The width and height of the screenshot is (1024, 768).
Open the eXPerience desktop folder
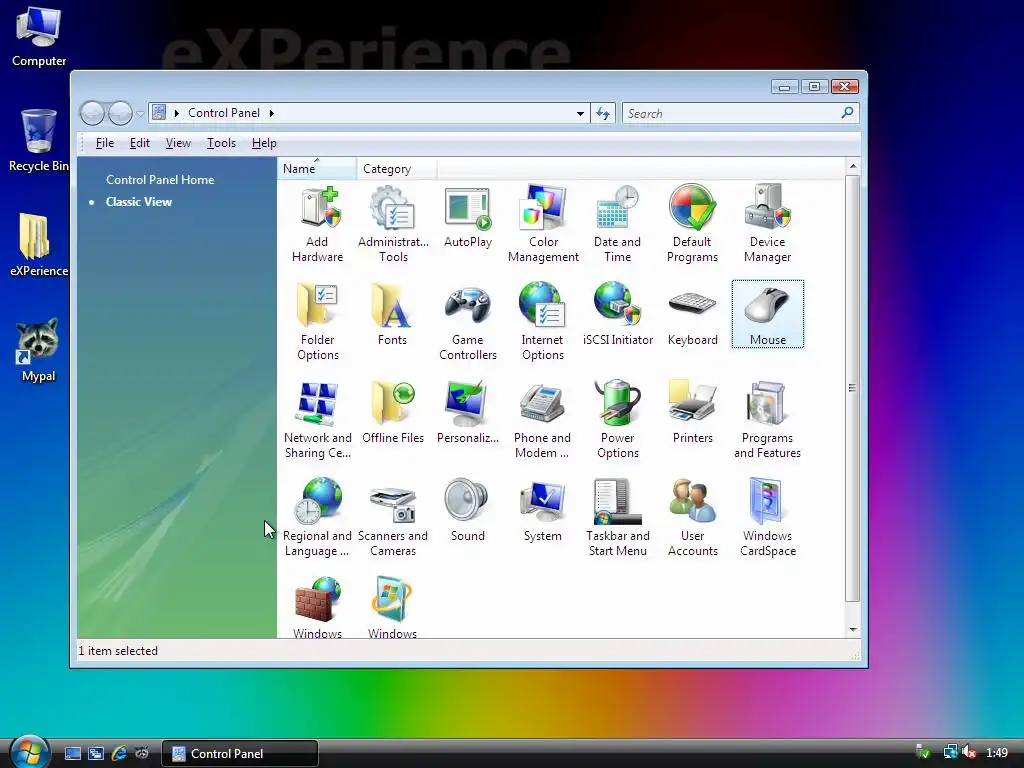(39, 246)
